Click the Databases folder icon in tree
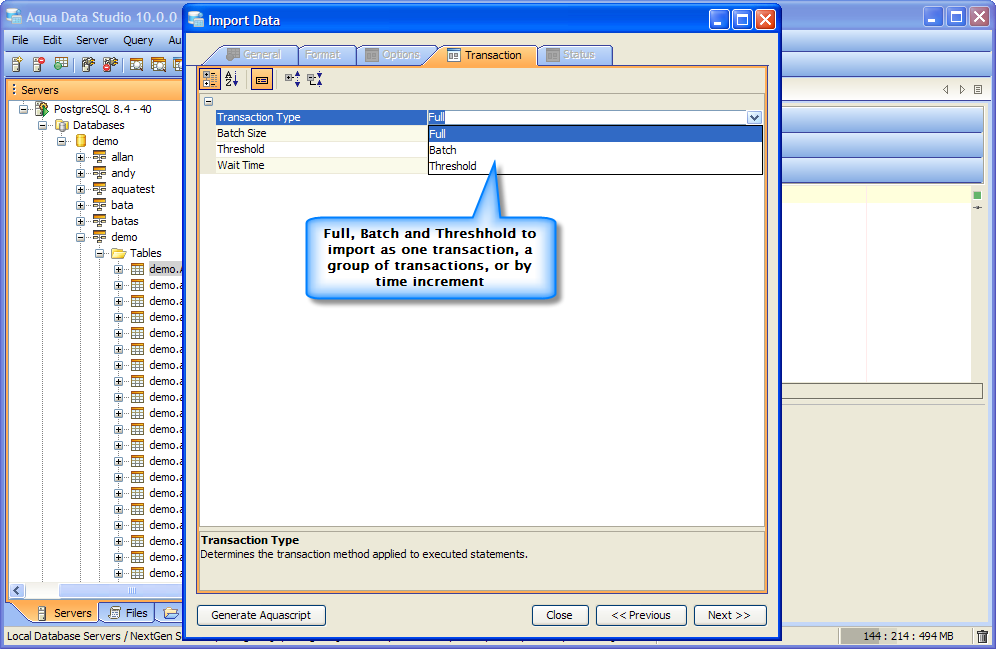 pos(62,125)
